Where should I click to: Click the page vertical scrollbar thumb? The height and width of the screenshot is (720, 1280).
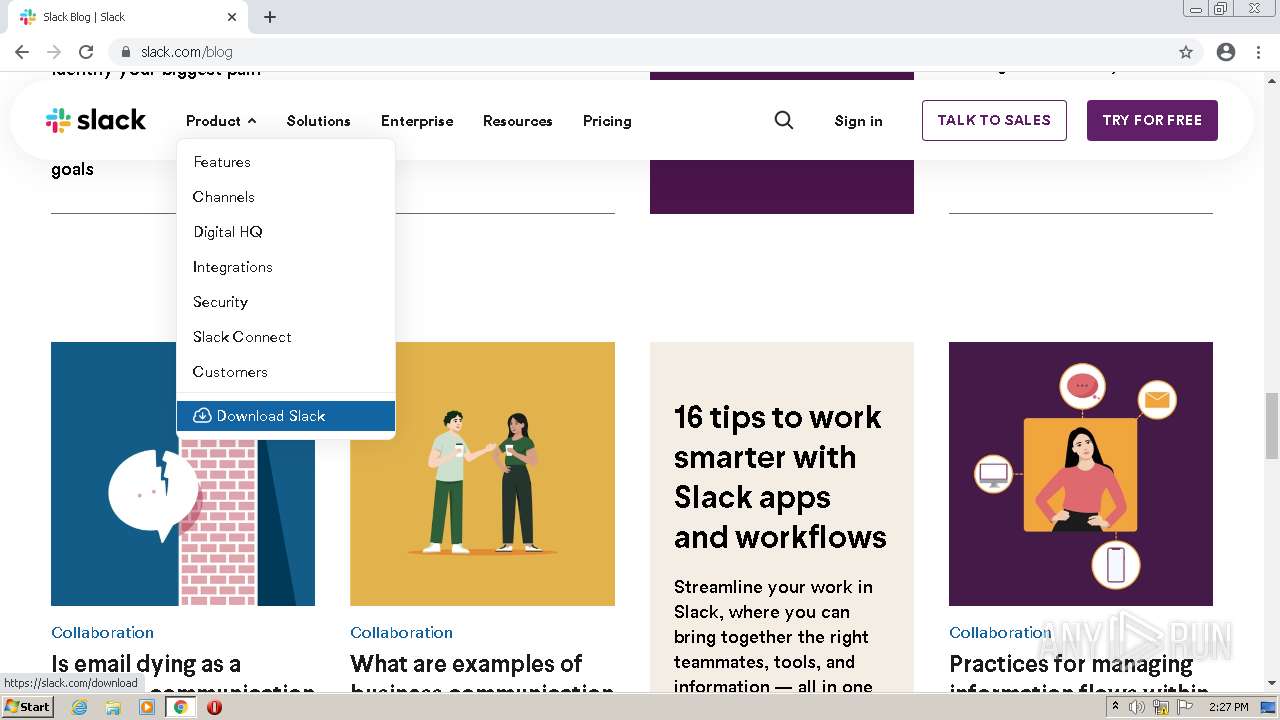pos(1271,425)
